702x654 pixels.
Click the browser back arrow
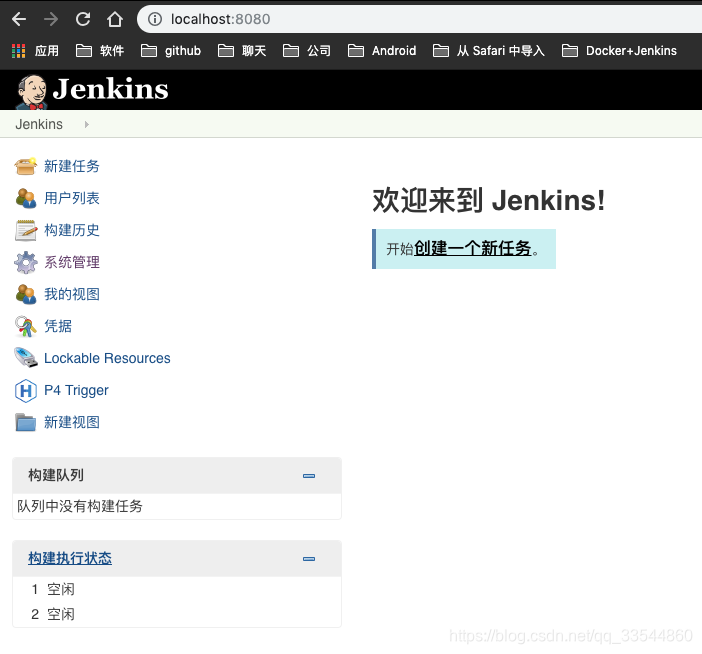(x=19, y=19)
